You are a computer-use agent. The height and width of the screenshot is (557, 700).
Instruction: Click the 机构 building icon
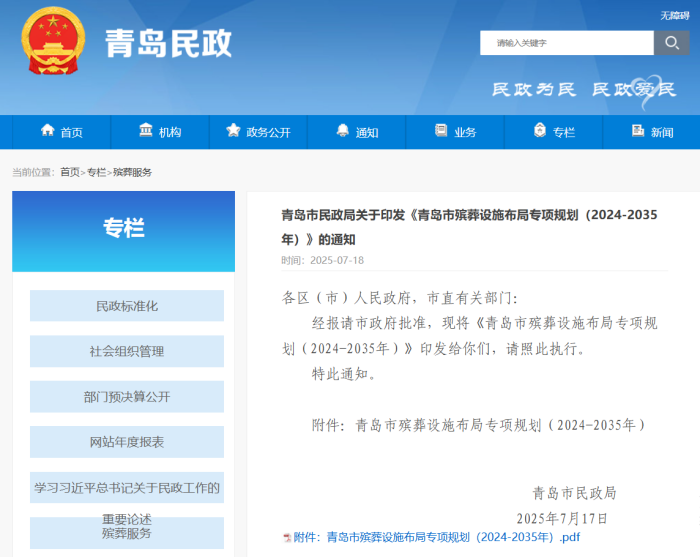(x=146, y=131)
